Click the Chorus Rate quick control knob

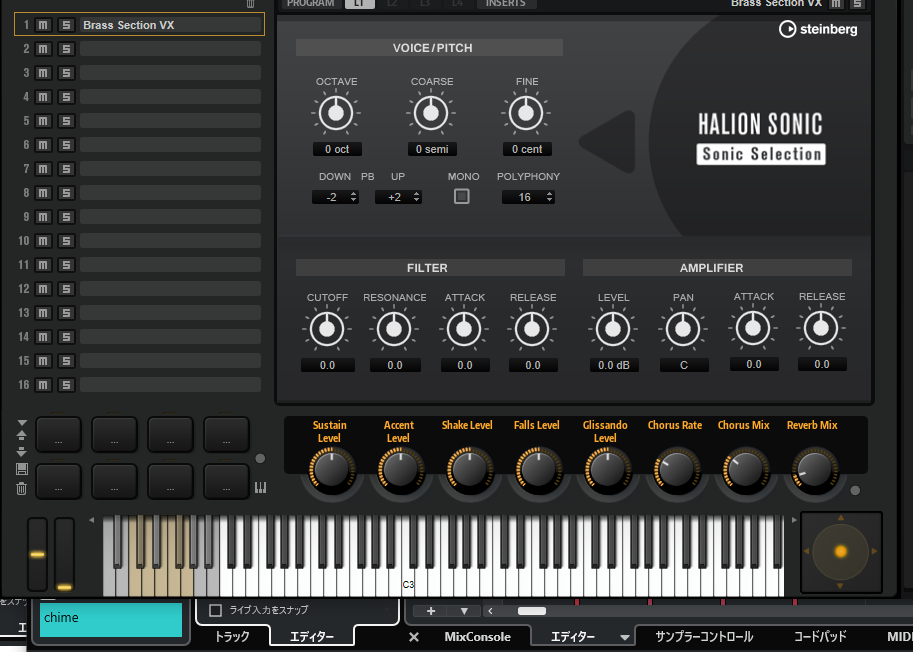coord(677,469)
